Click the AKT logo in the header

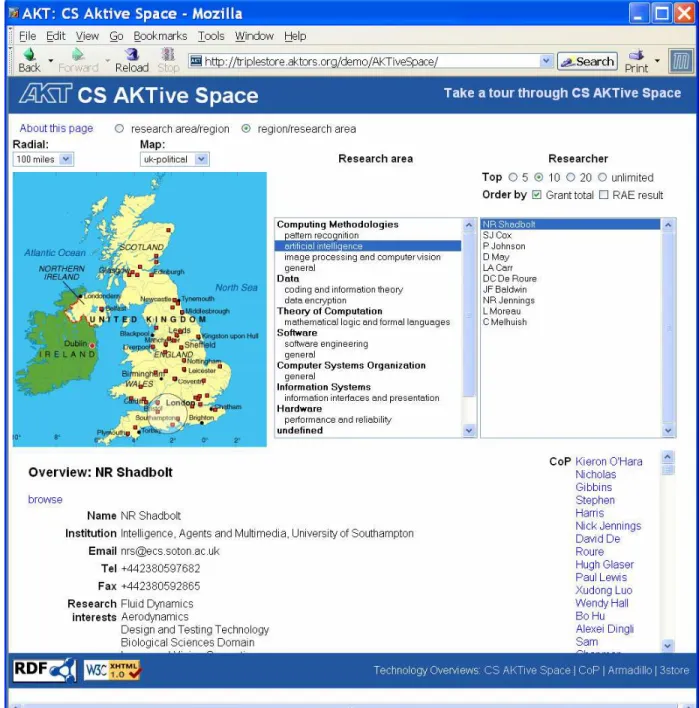point(45,93)
